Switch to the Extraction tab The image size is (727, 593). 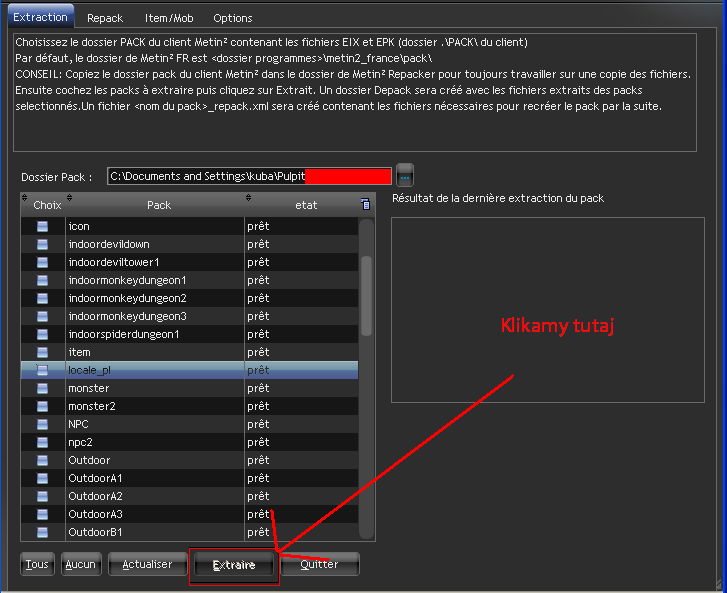pos(40,17)
